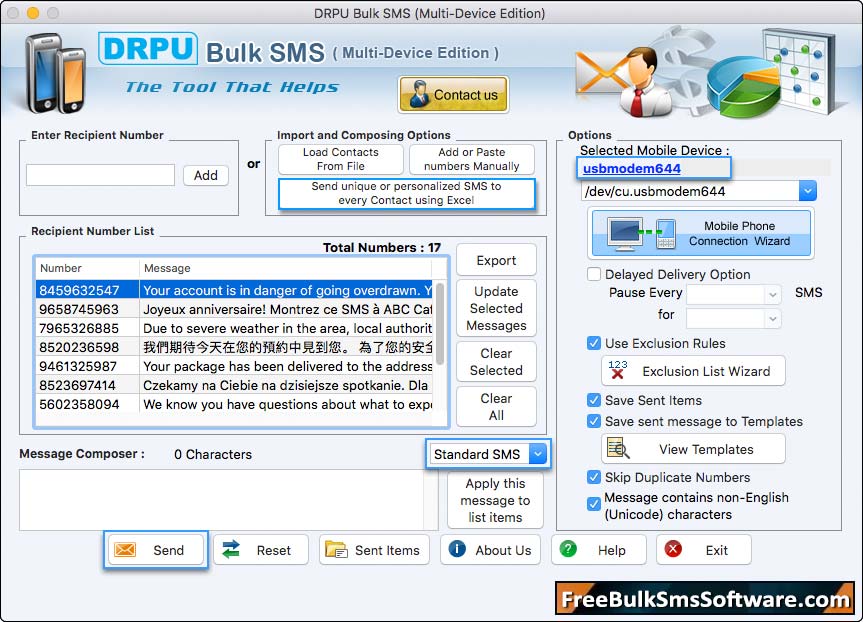Click the 123 red X exclusion icon
This screenshot has width=863, height=622.
point(618,370)
